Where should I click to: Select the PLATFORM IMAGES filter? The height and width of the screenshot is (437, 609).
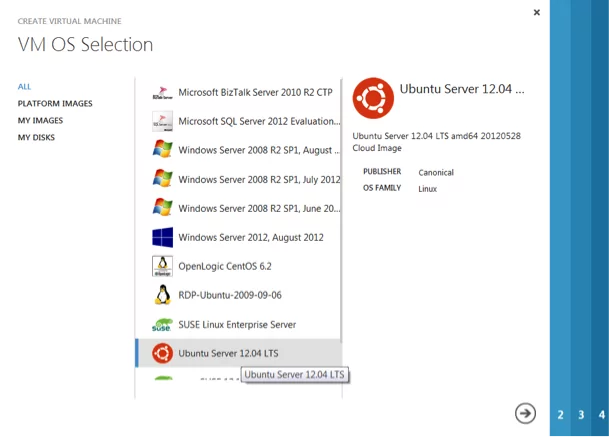click(55, 104)
